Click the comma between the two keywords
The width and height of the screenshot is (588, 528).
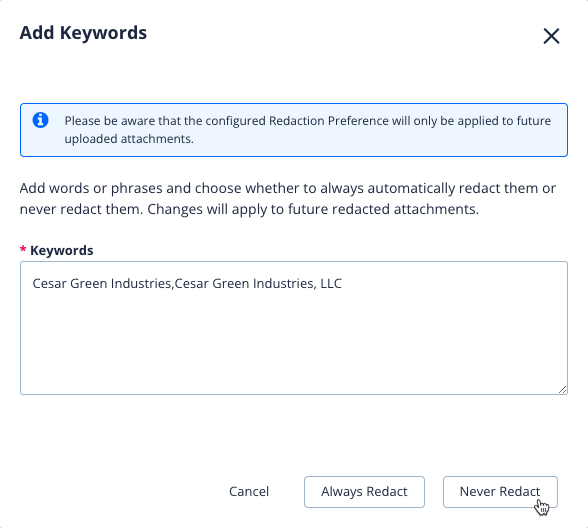[173, 285]
